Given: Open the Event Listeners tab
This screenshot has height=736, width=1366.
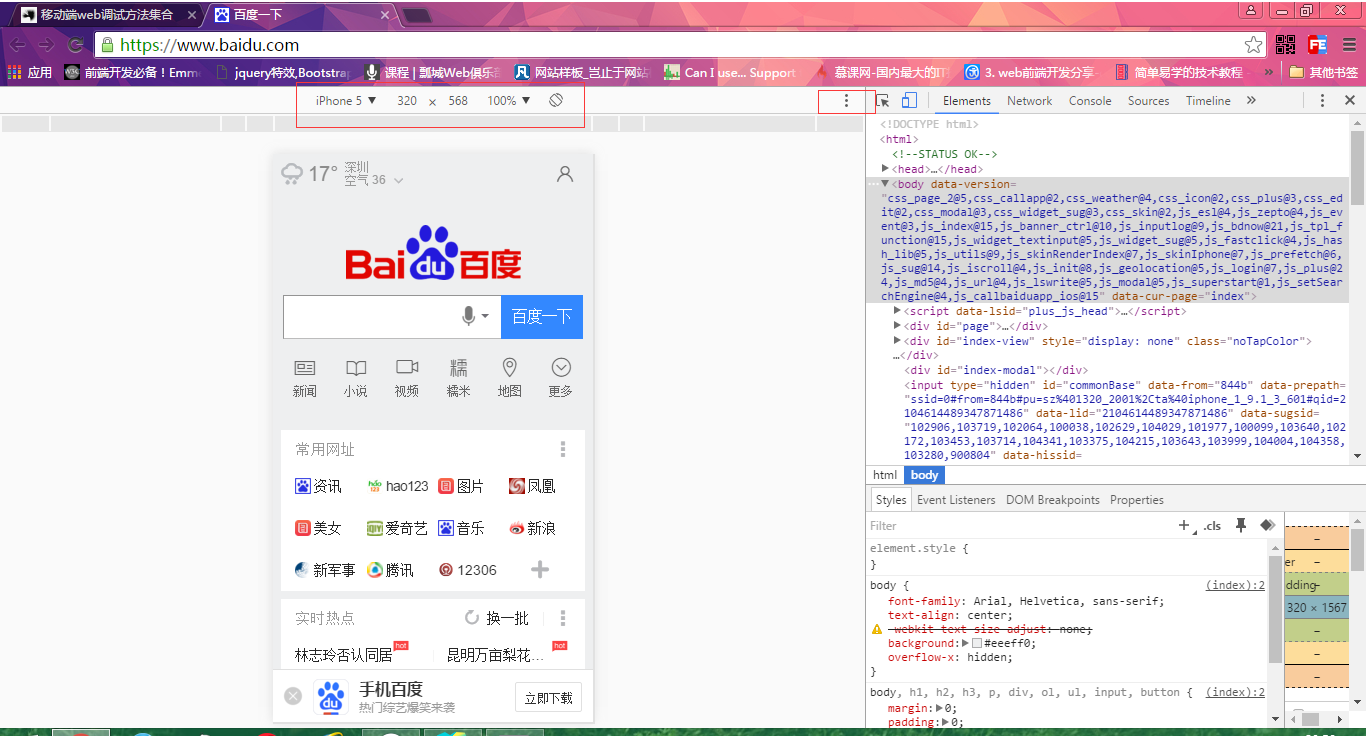Looking at the screenshot, I should click(x=956, y=500).
